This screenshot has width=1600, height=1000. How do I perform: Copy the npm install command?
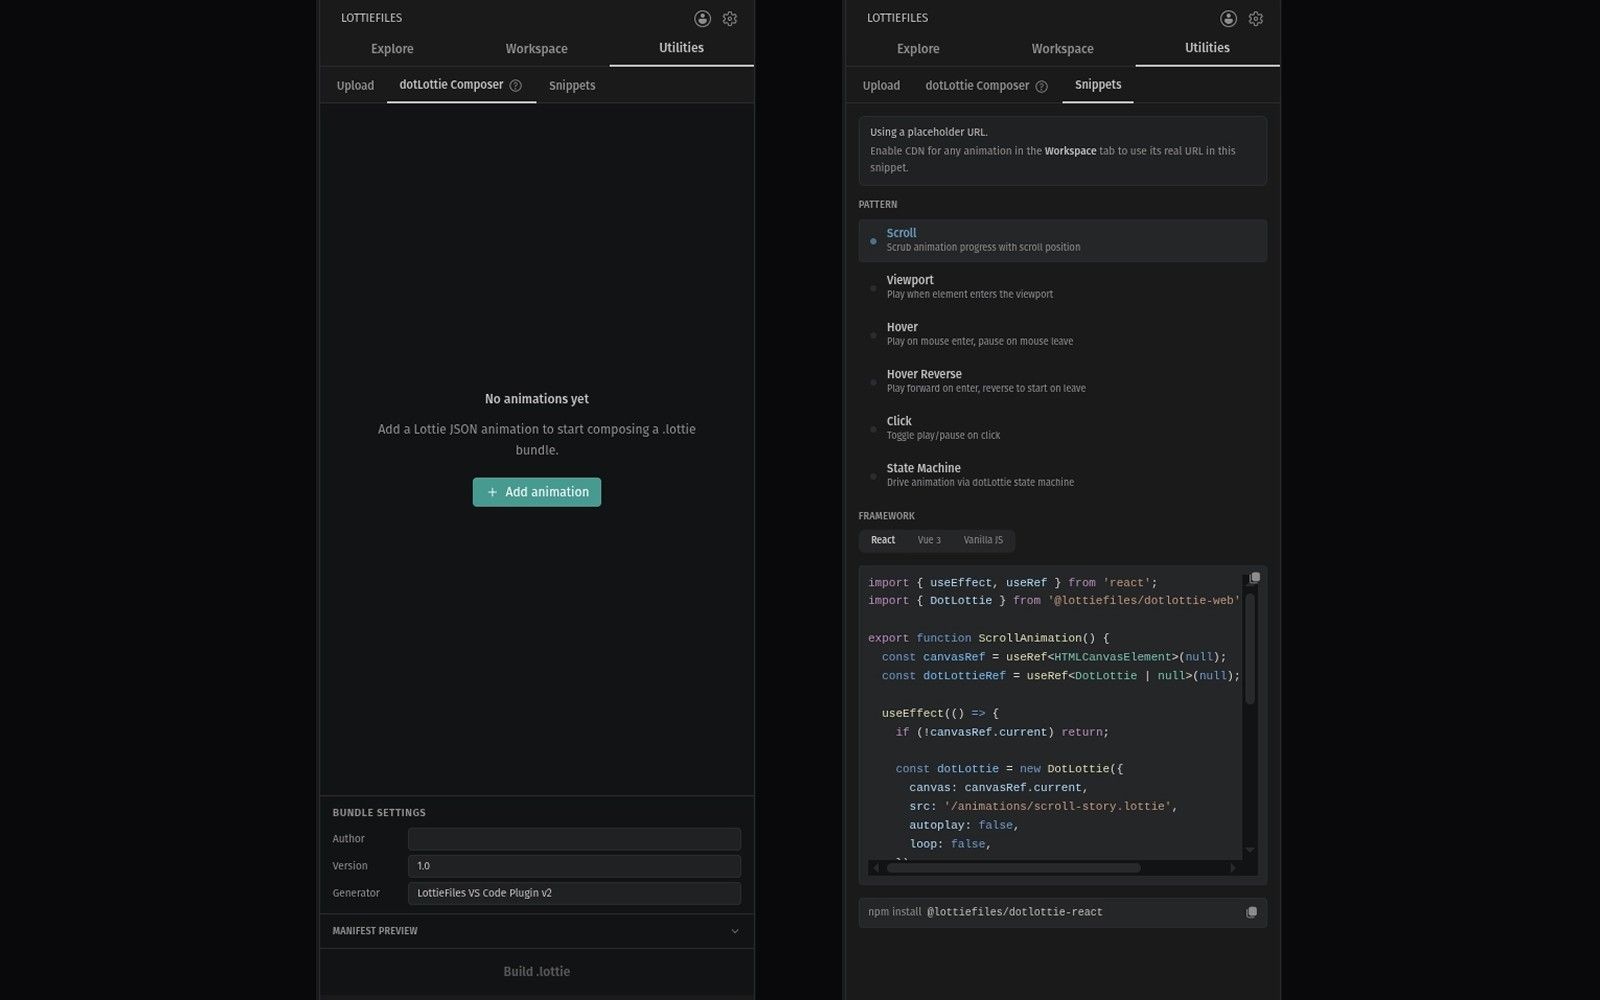pyautogui.click(x=1251, y=912)
